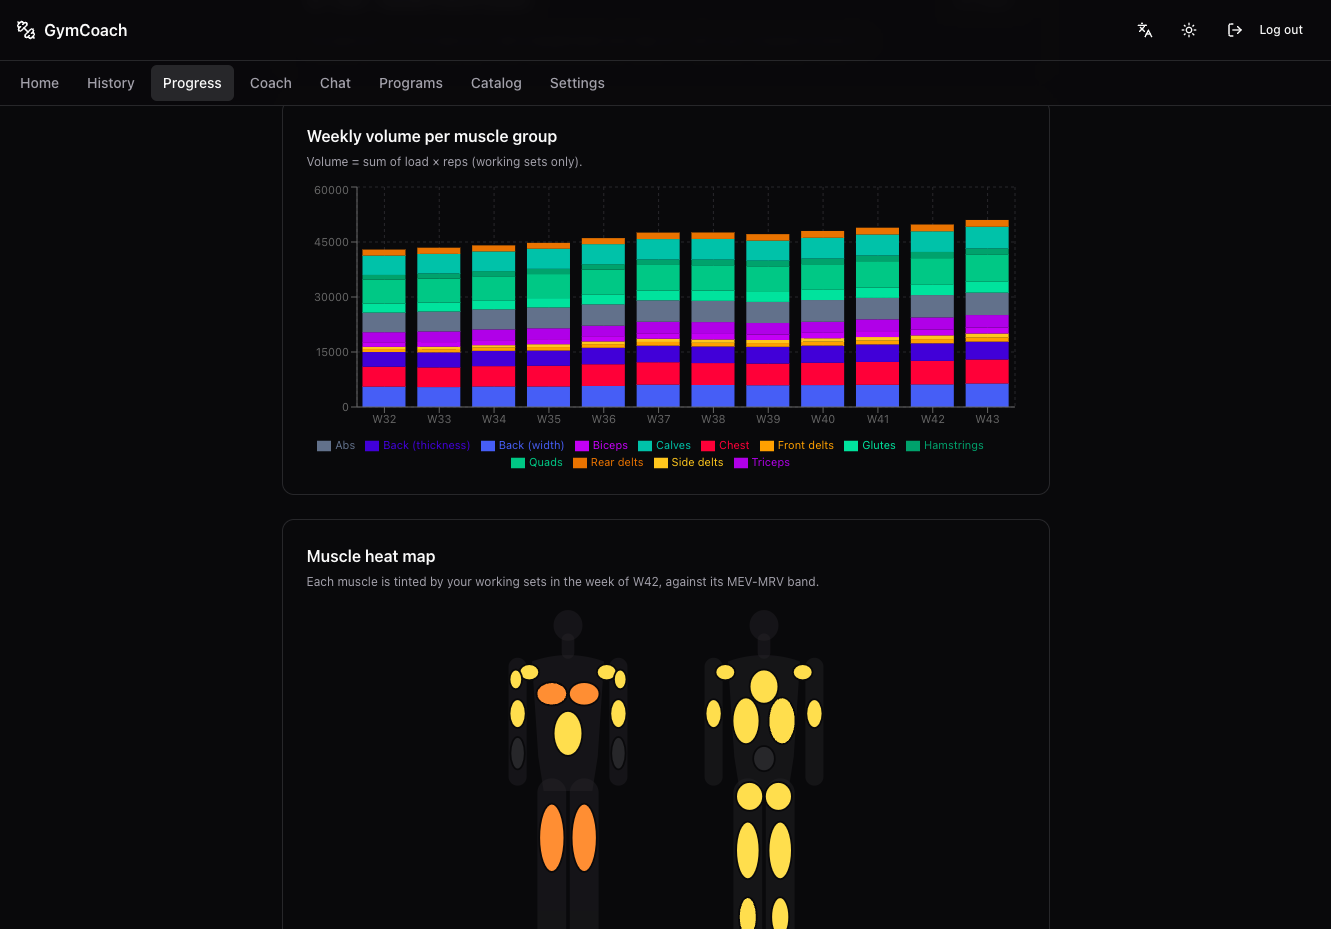Viewport: 1331px width, 929px height.
Task: Click the W32 stacked bar in chart
Action: pyautogui.click(x=384, y=328)
